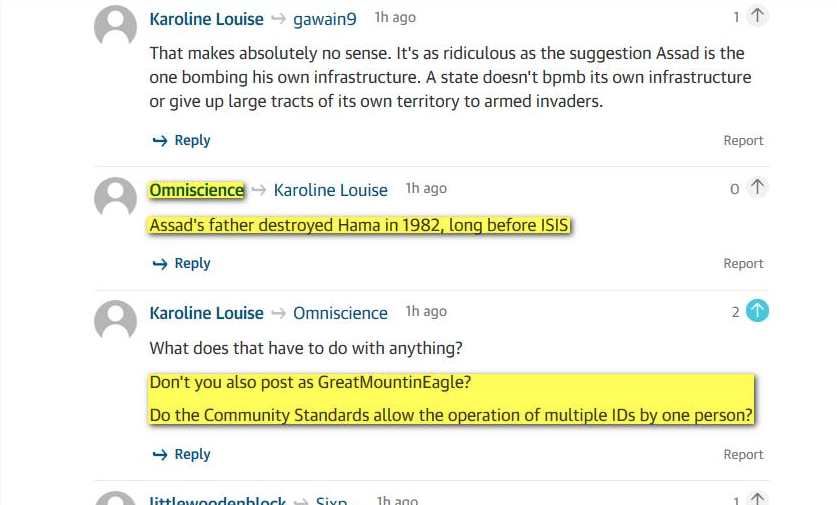Upvote the Omniscience comment about Hama
837x505 pixels.
coord(757,187)
